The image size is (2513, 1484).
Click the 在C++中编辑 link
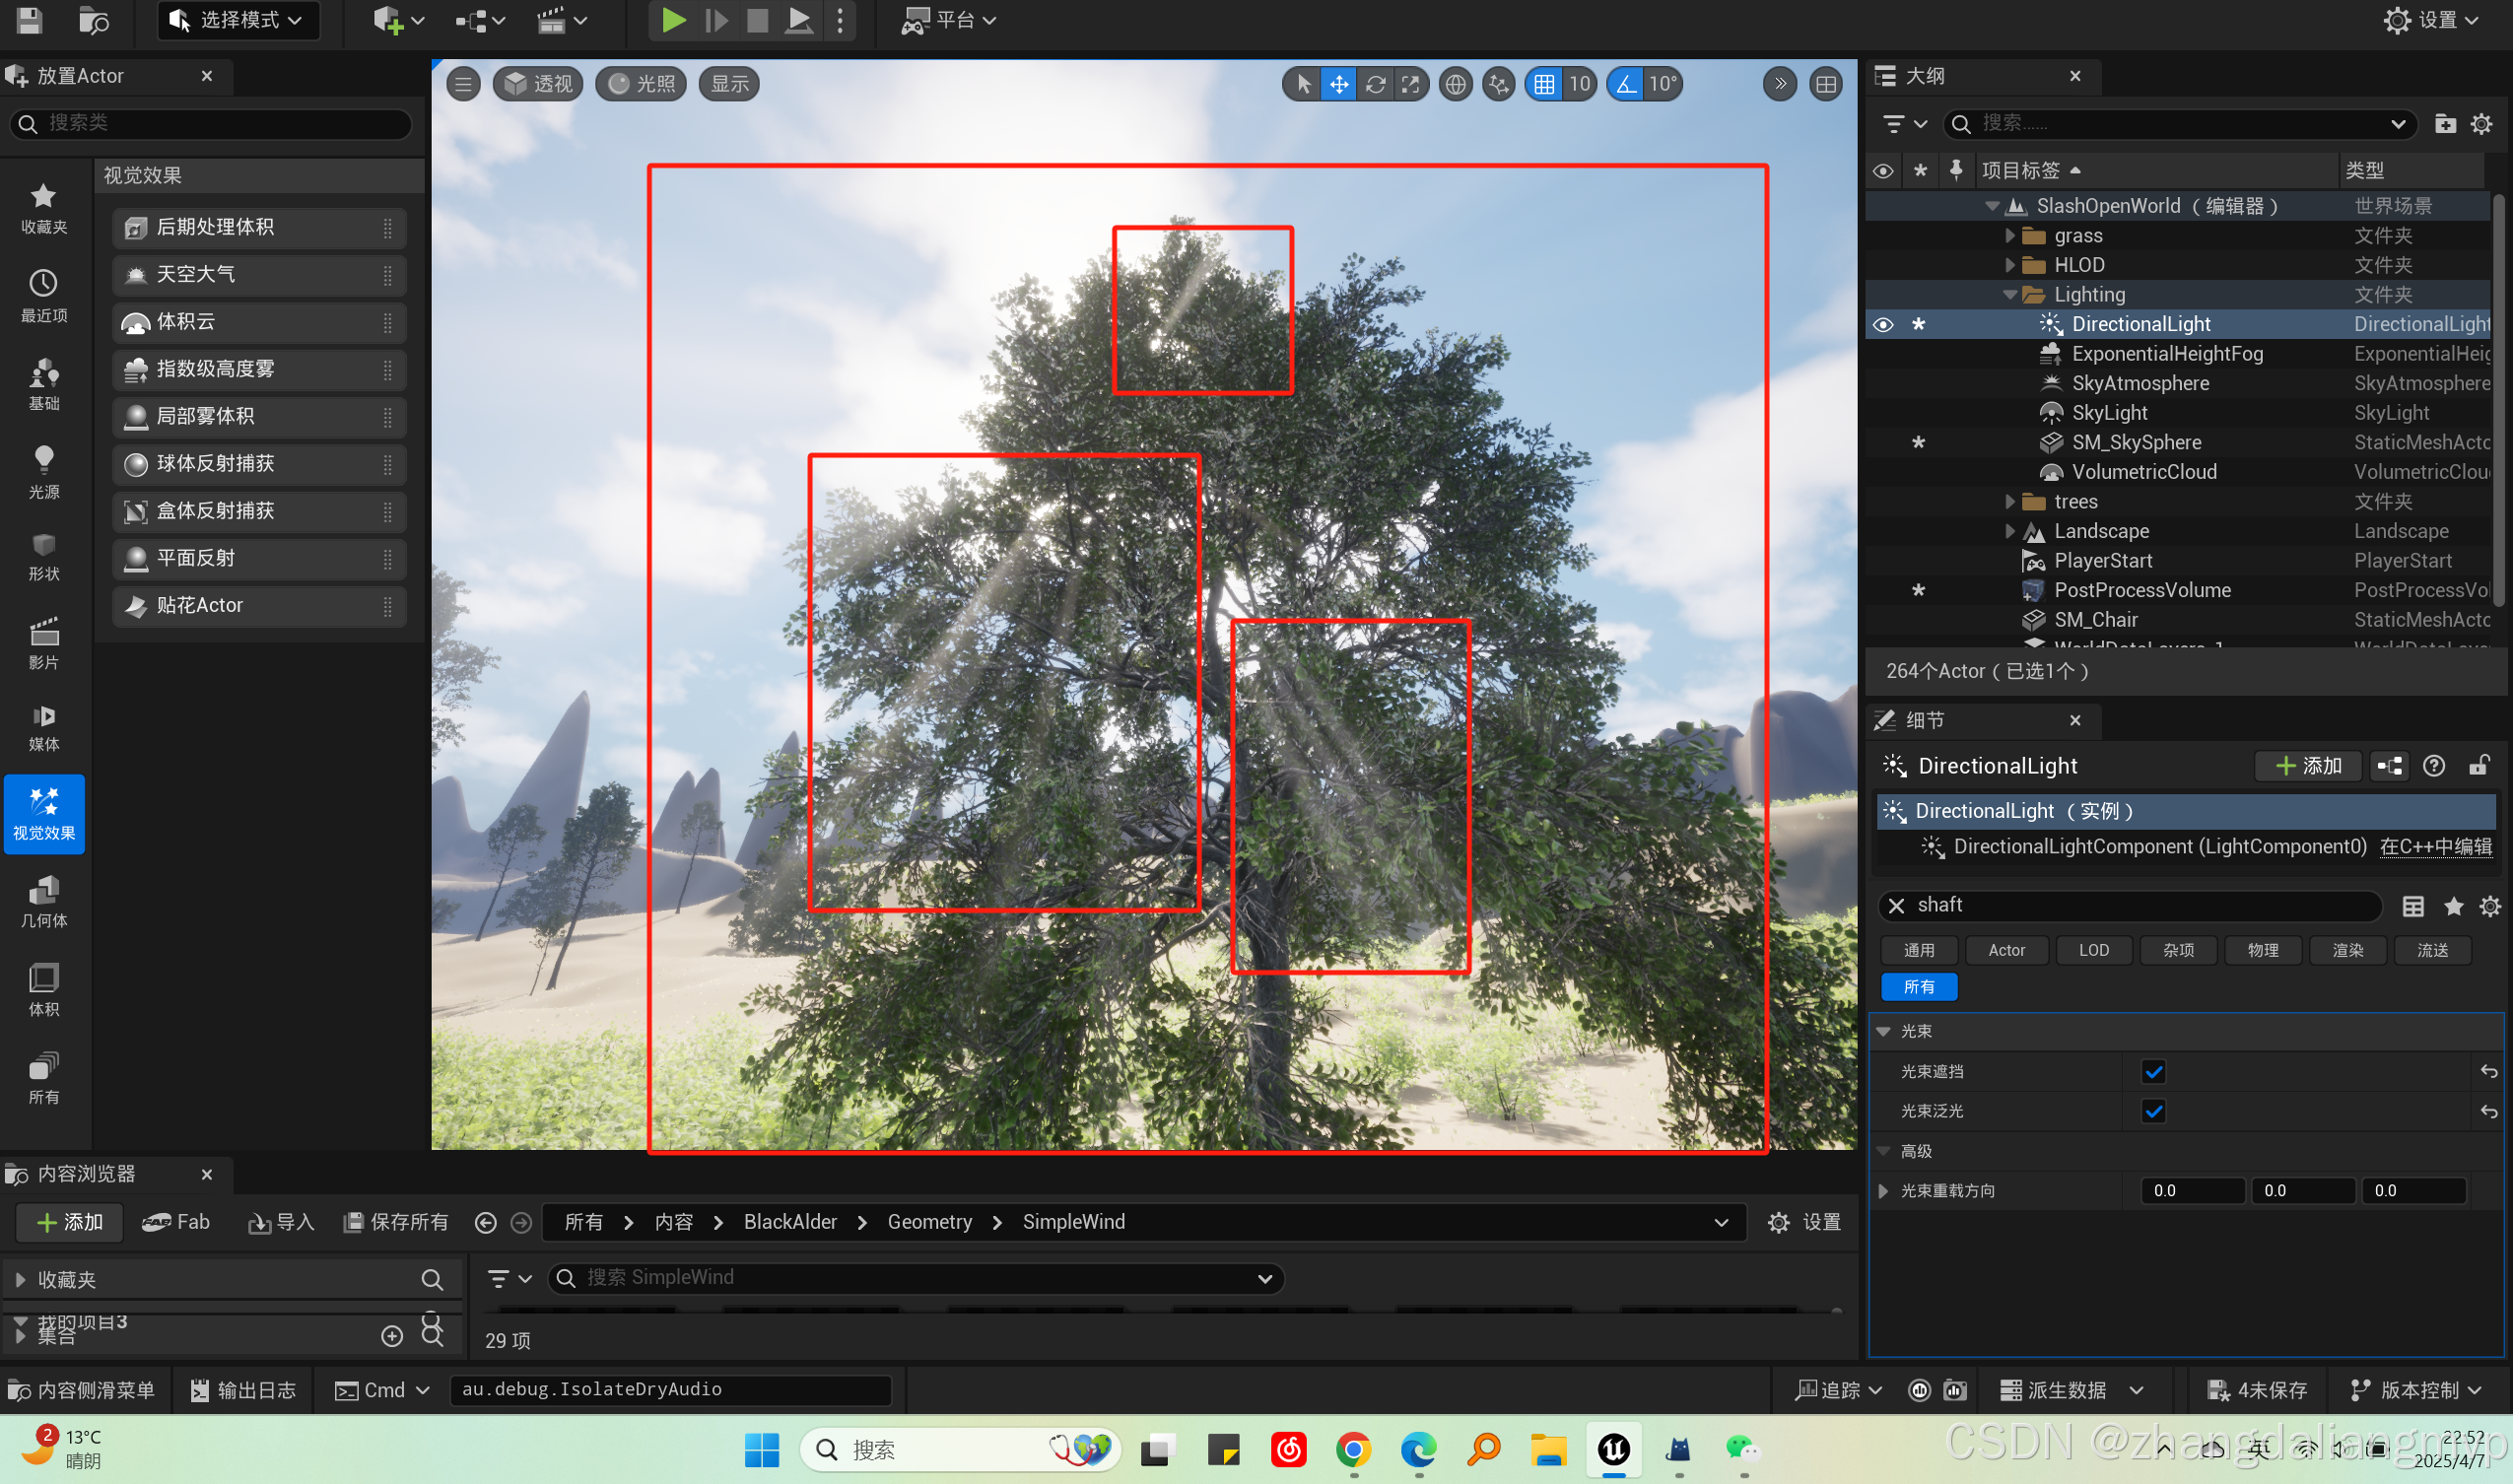tap(2435, 846)
